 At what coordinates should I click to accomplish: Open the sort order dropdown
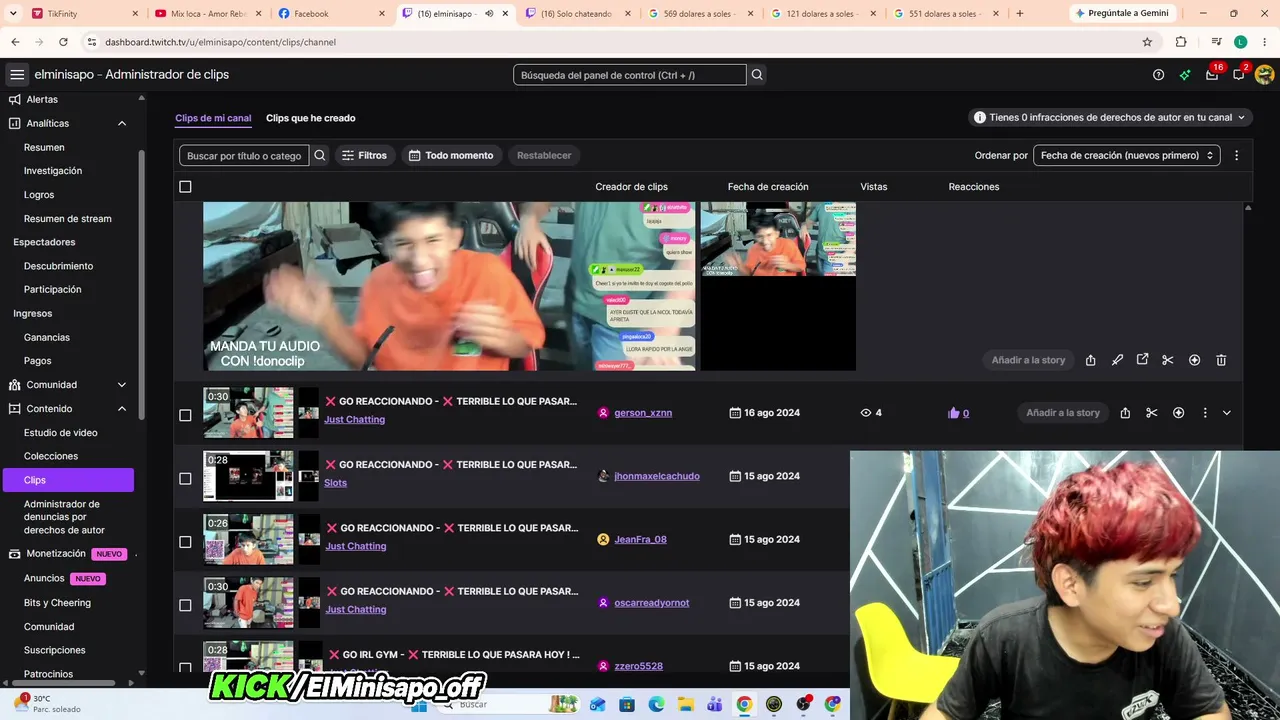[1126, 155]
